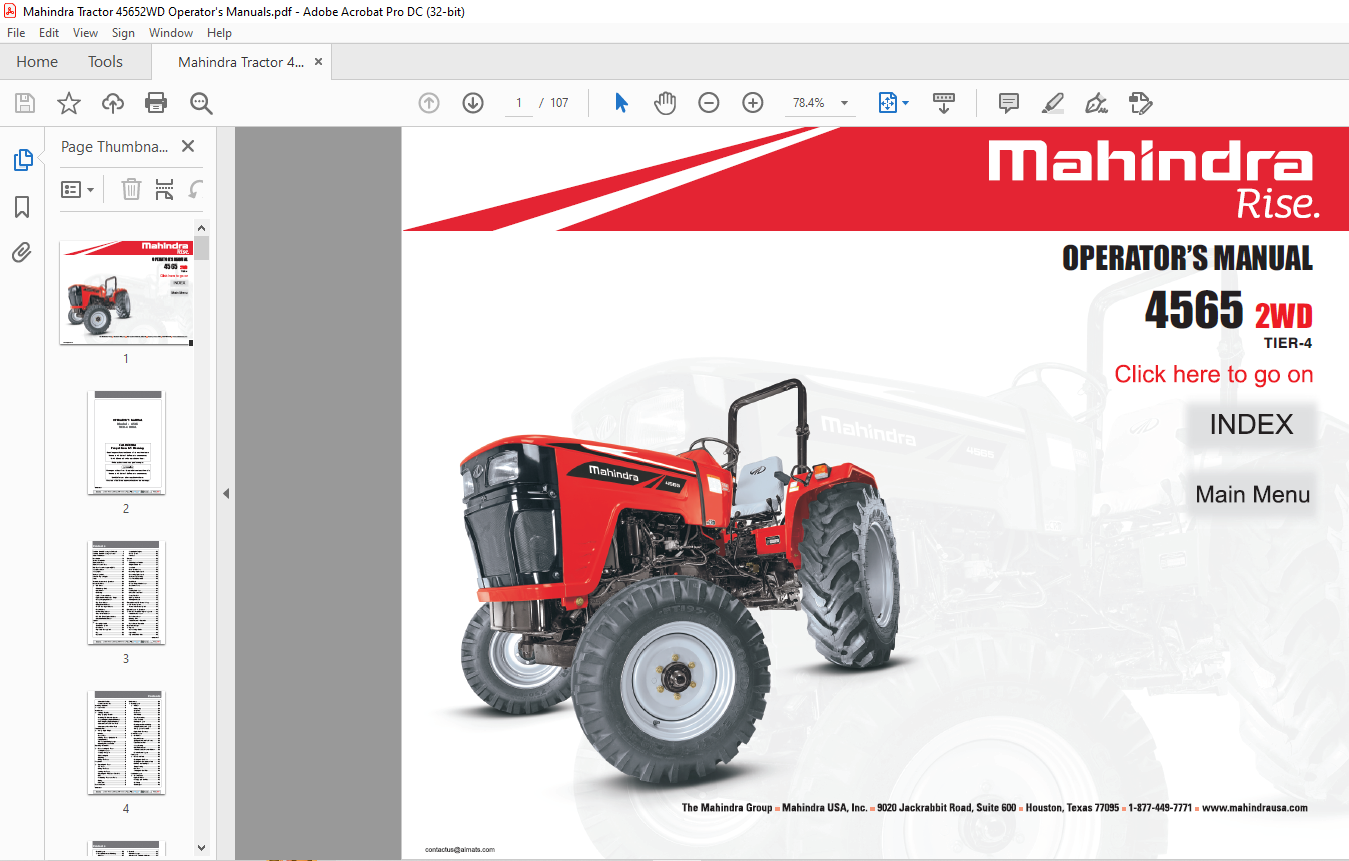Go to next page arrow

click(473, 103)
